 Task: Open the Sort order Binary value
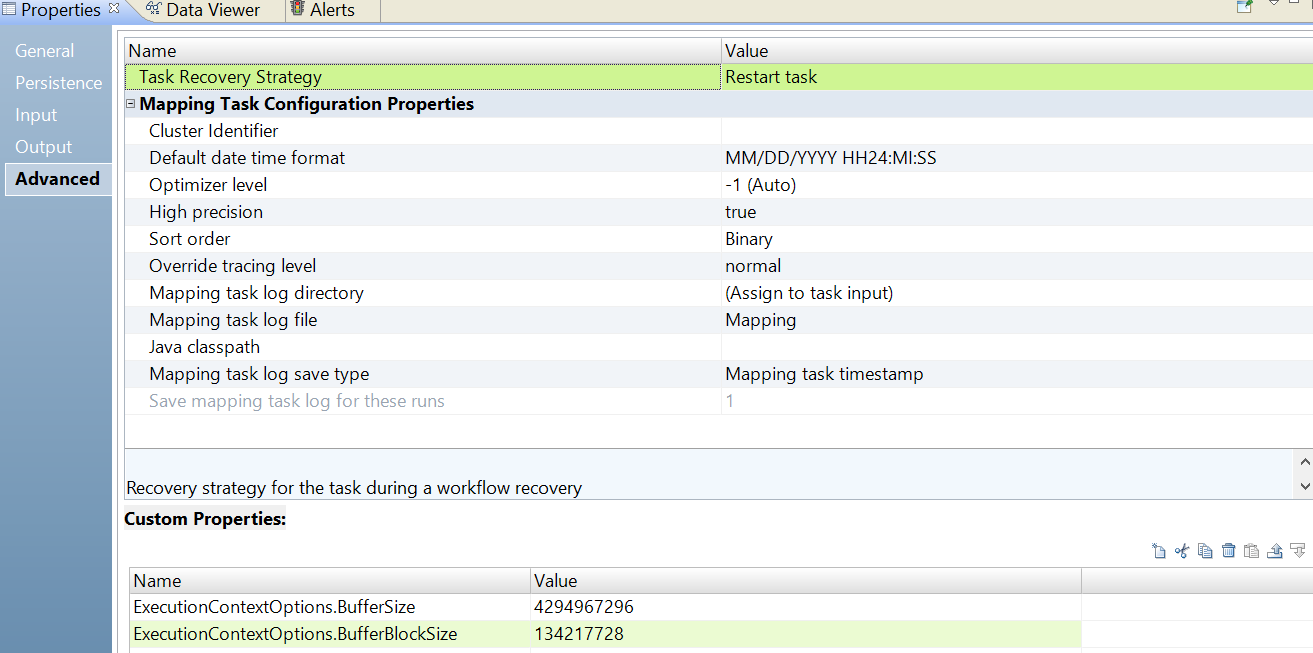tap(1017, 239)
